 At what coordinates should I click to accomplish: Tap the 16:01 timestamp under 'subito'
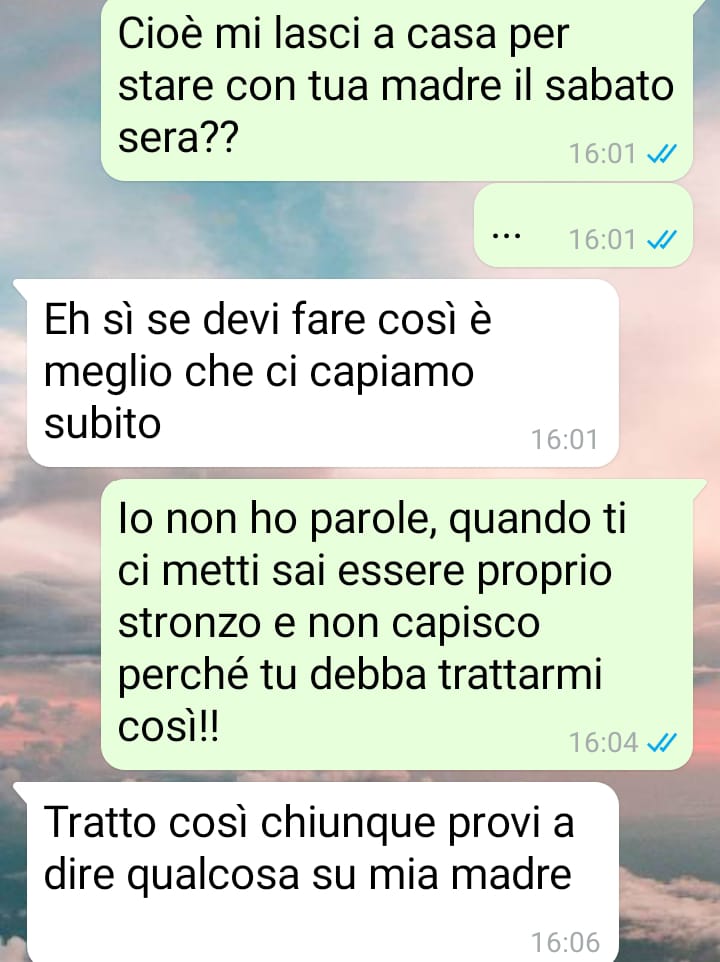[x=564, y=439]
